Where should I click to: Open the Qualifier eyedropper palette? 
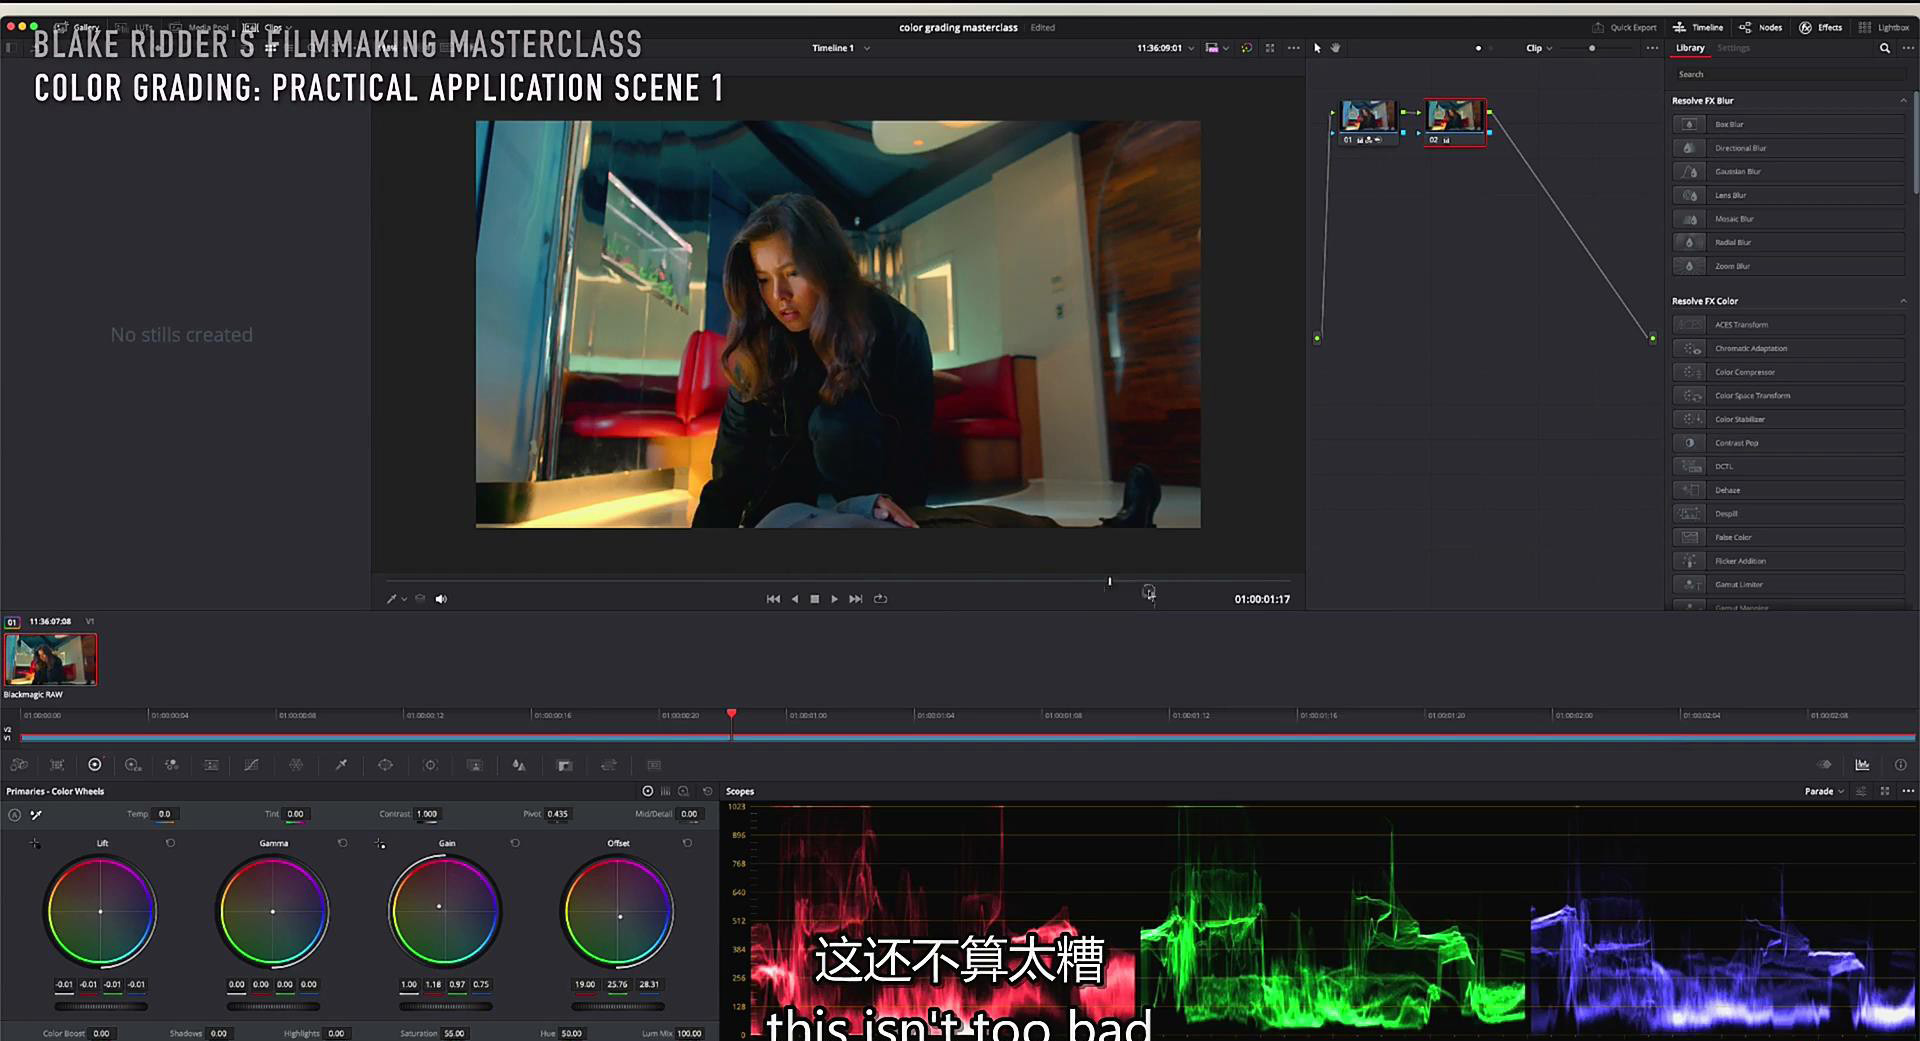coord(341,765)
